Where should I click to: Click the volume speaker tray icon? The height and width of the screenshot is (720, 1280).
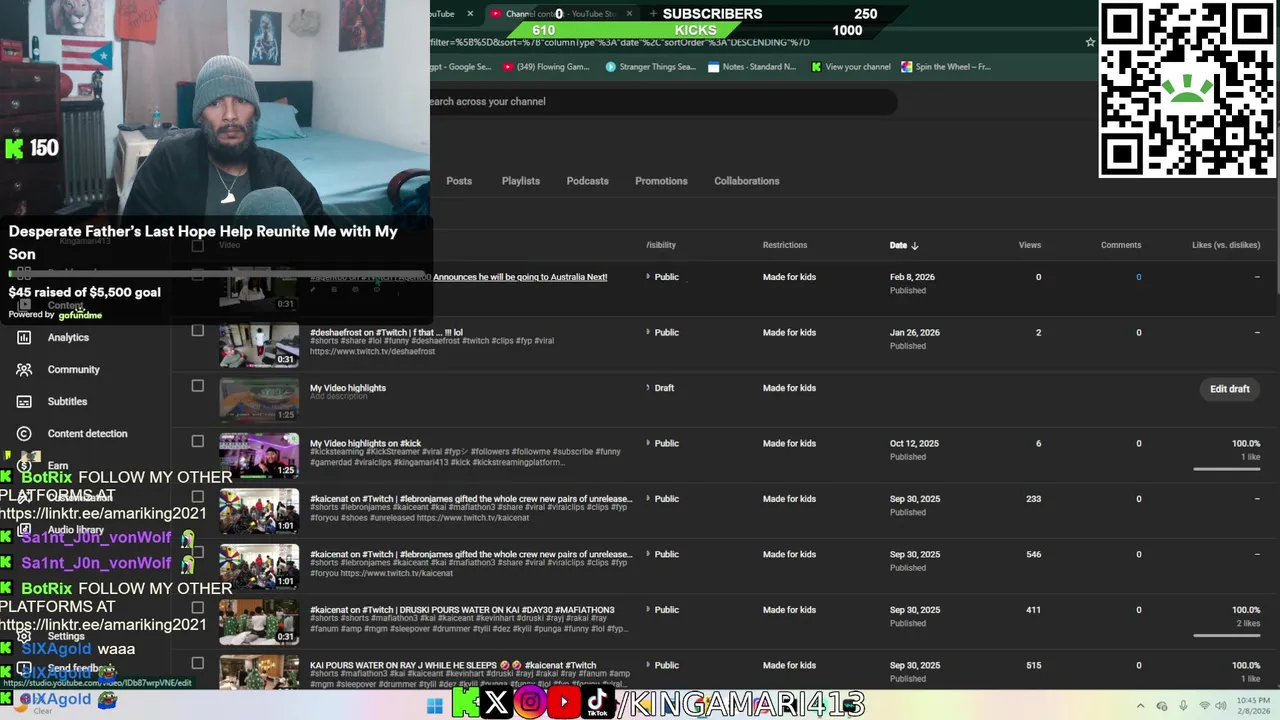click(1223, 706)
